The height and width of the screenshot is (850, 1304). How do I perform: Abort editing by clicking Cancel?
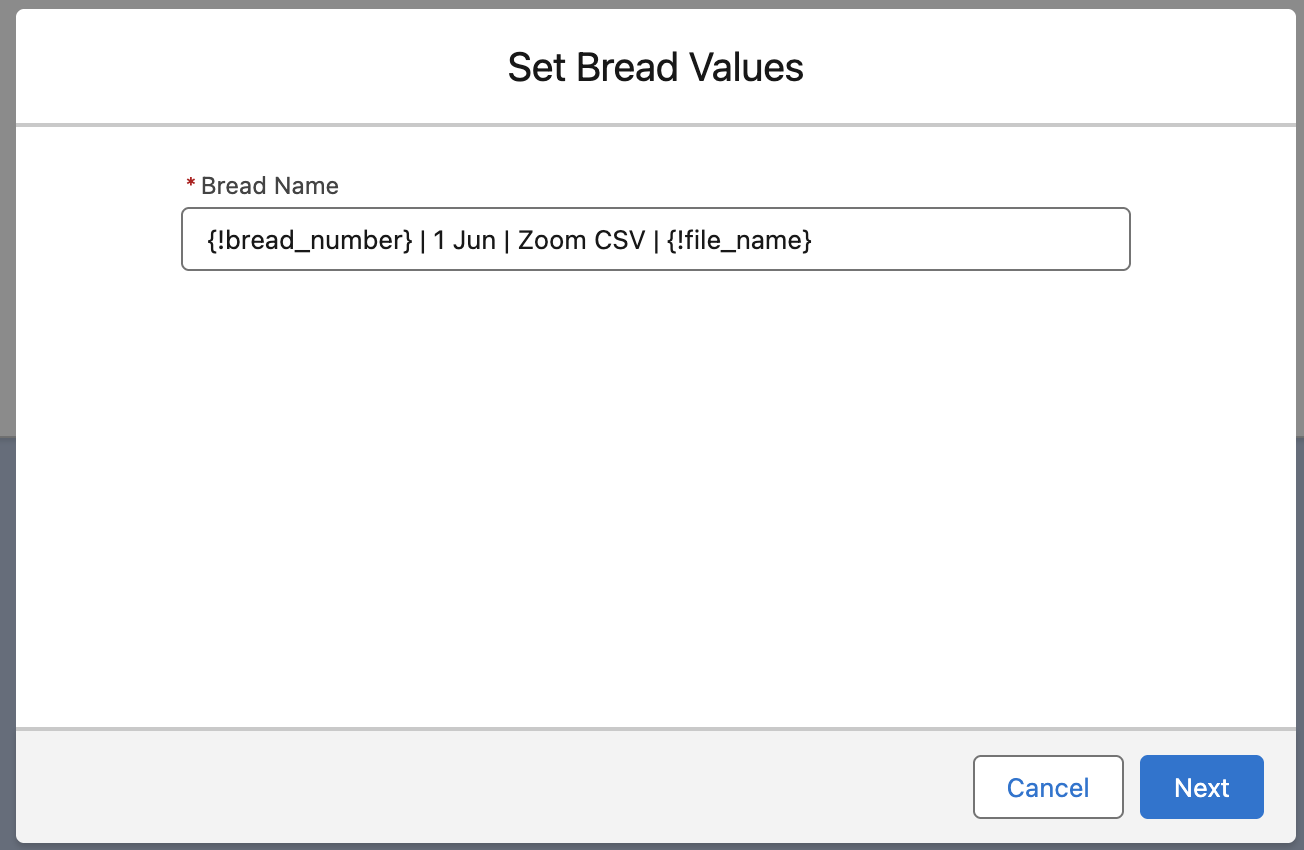pos(1048,787)
